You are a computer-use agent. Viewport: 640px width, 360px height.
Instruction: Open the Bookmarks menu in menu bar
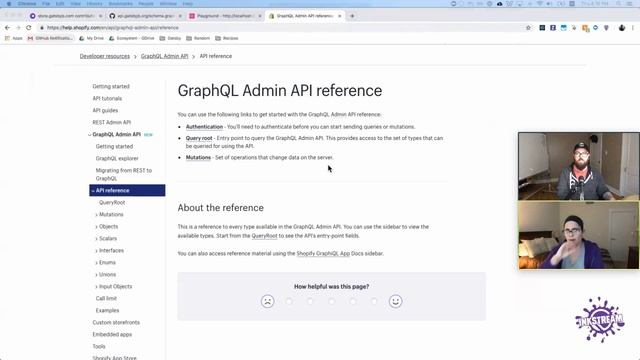tap(121, 4)
